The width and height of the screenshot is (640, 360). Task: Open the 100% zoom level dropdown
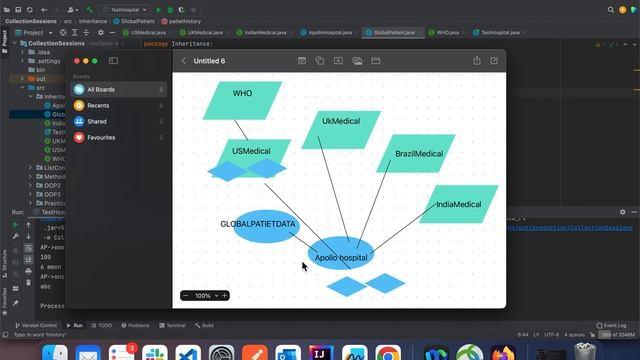coord(206,296)
